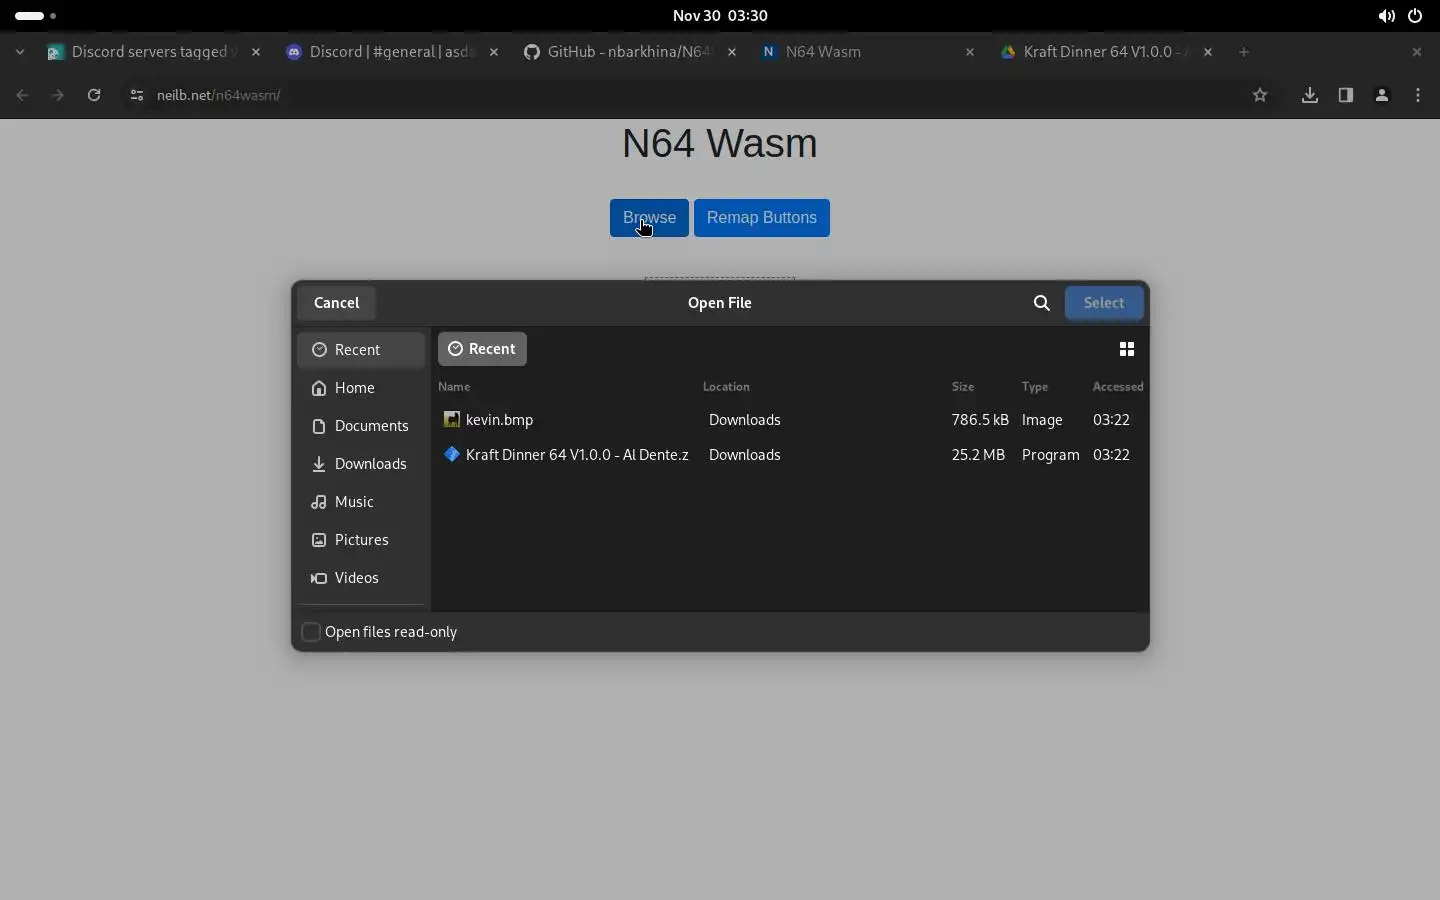Cancel the Open File dialog
The image size is (1440, 900).
pos(337,303)
